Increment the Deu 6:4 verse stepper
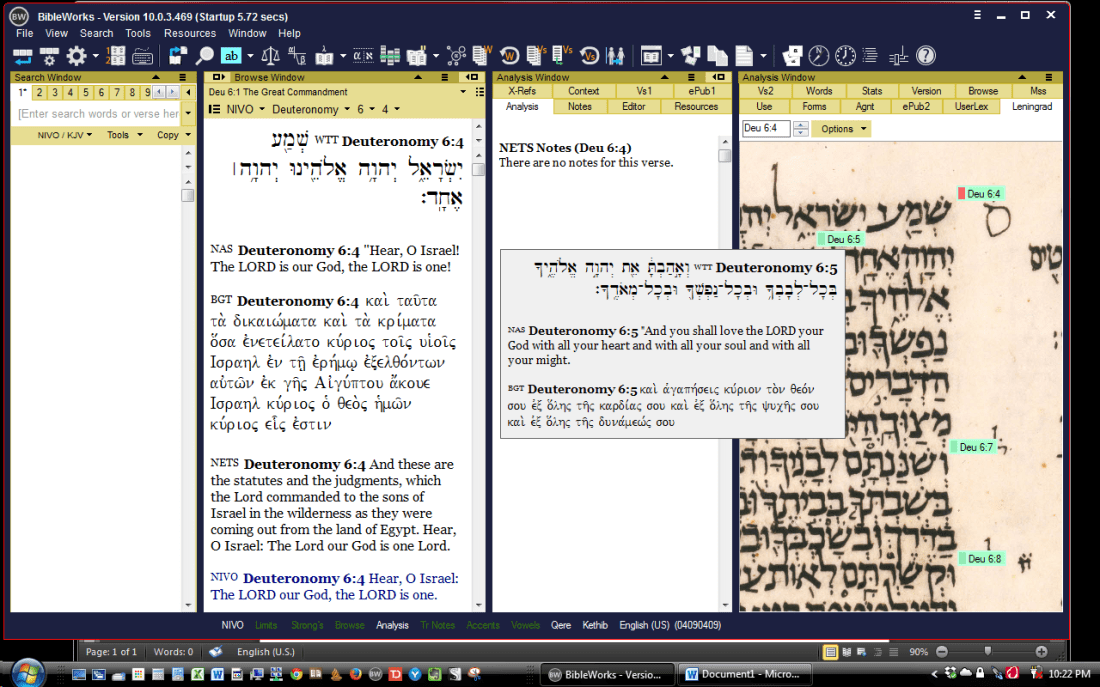This screenshot has height=687, width=1100. 801,124
